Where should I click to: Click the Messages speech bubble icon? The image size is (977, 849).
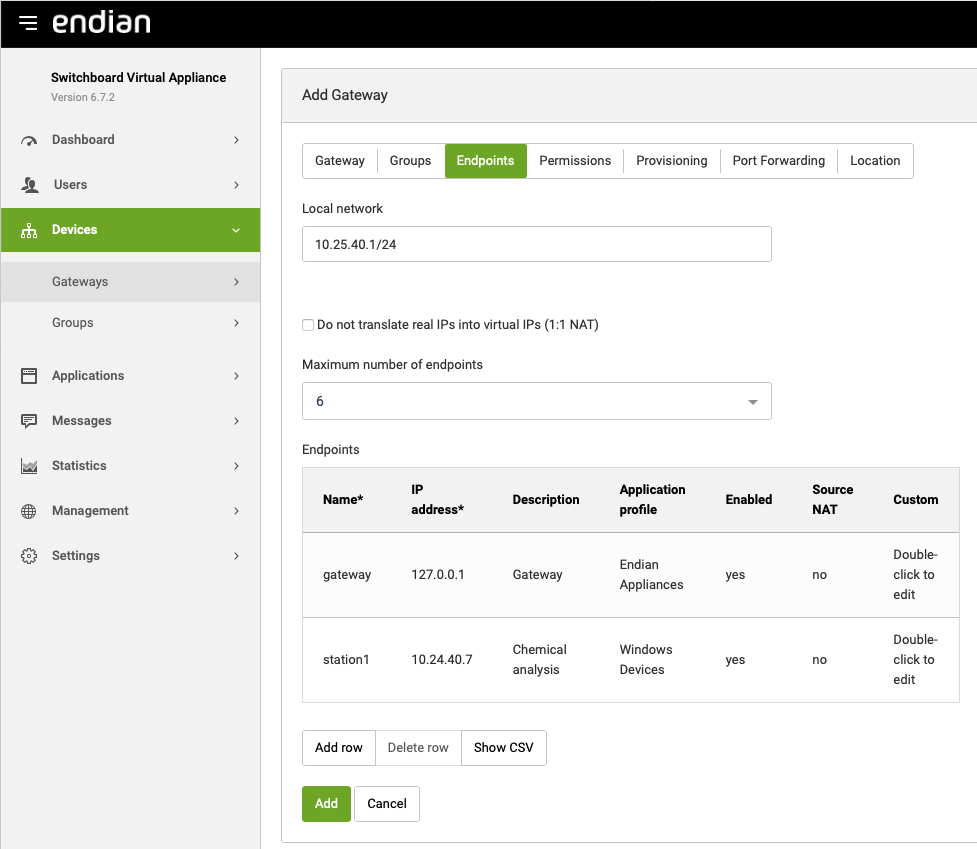pyautogui.click(x=29, y=421)
